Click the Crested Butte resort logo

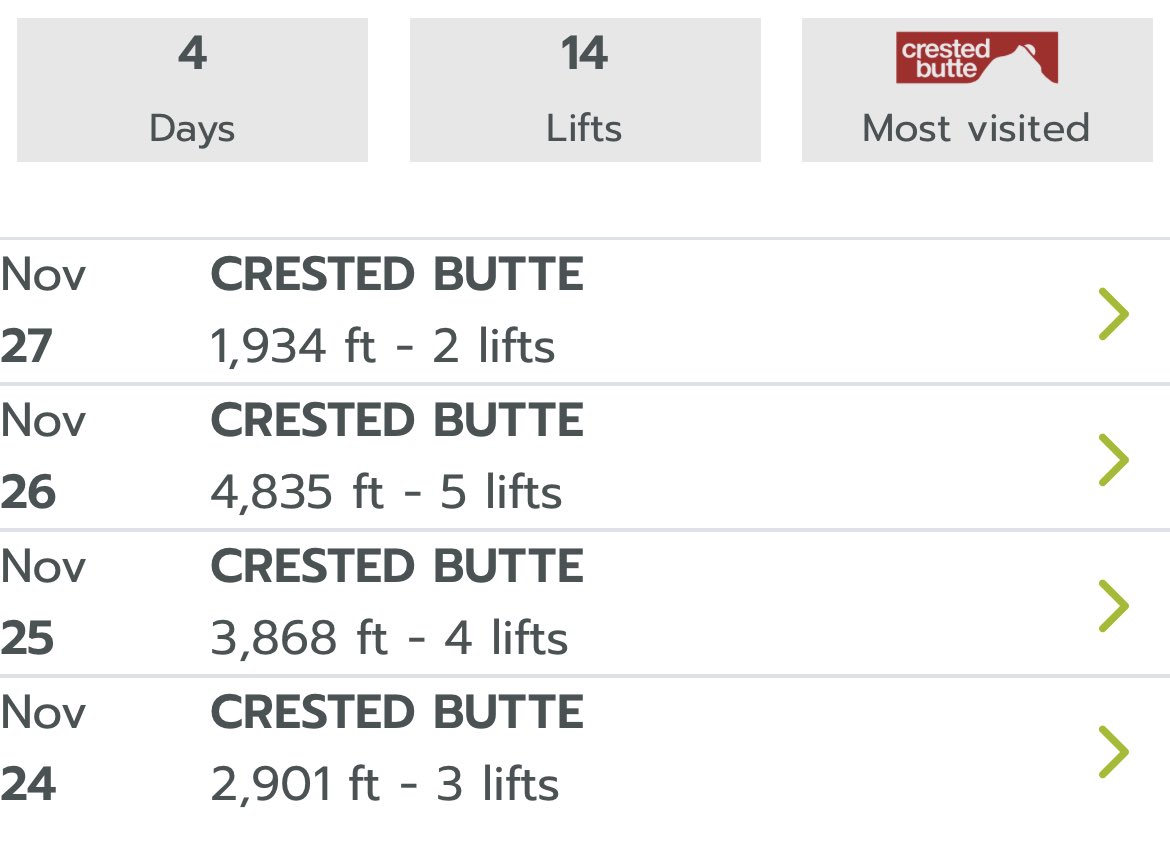pos(977,57)
